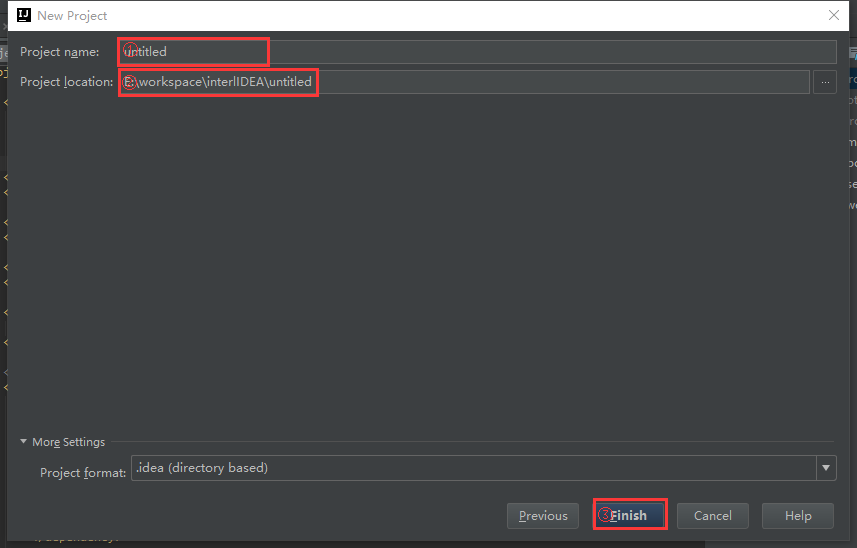Click the Project format label

[83, 473]
